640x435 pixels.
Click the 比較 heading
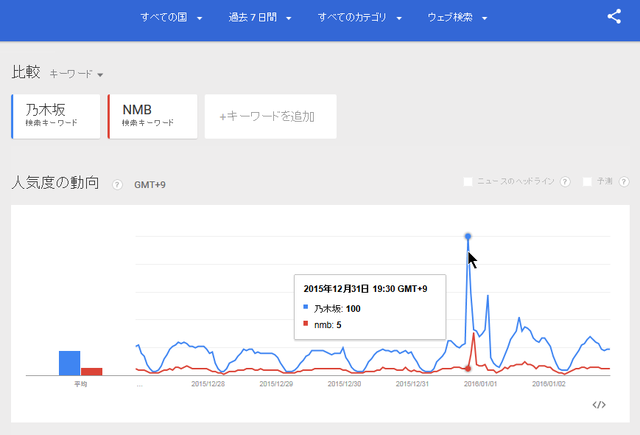tap(26, 72)
